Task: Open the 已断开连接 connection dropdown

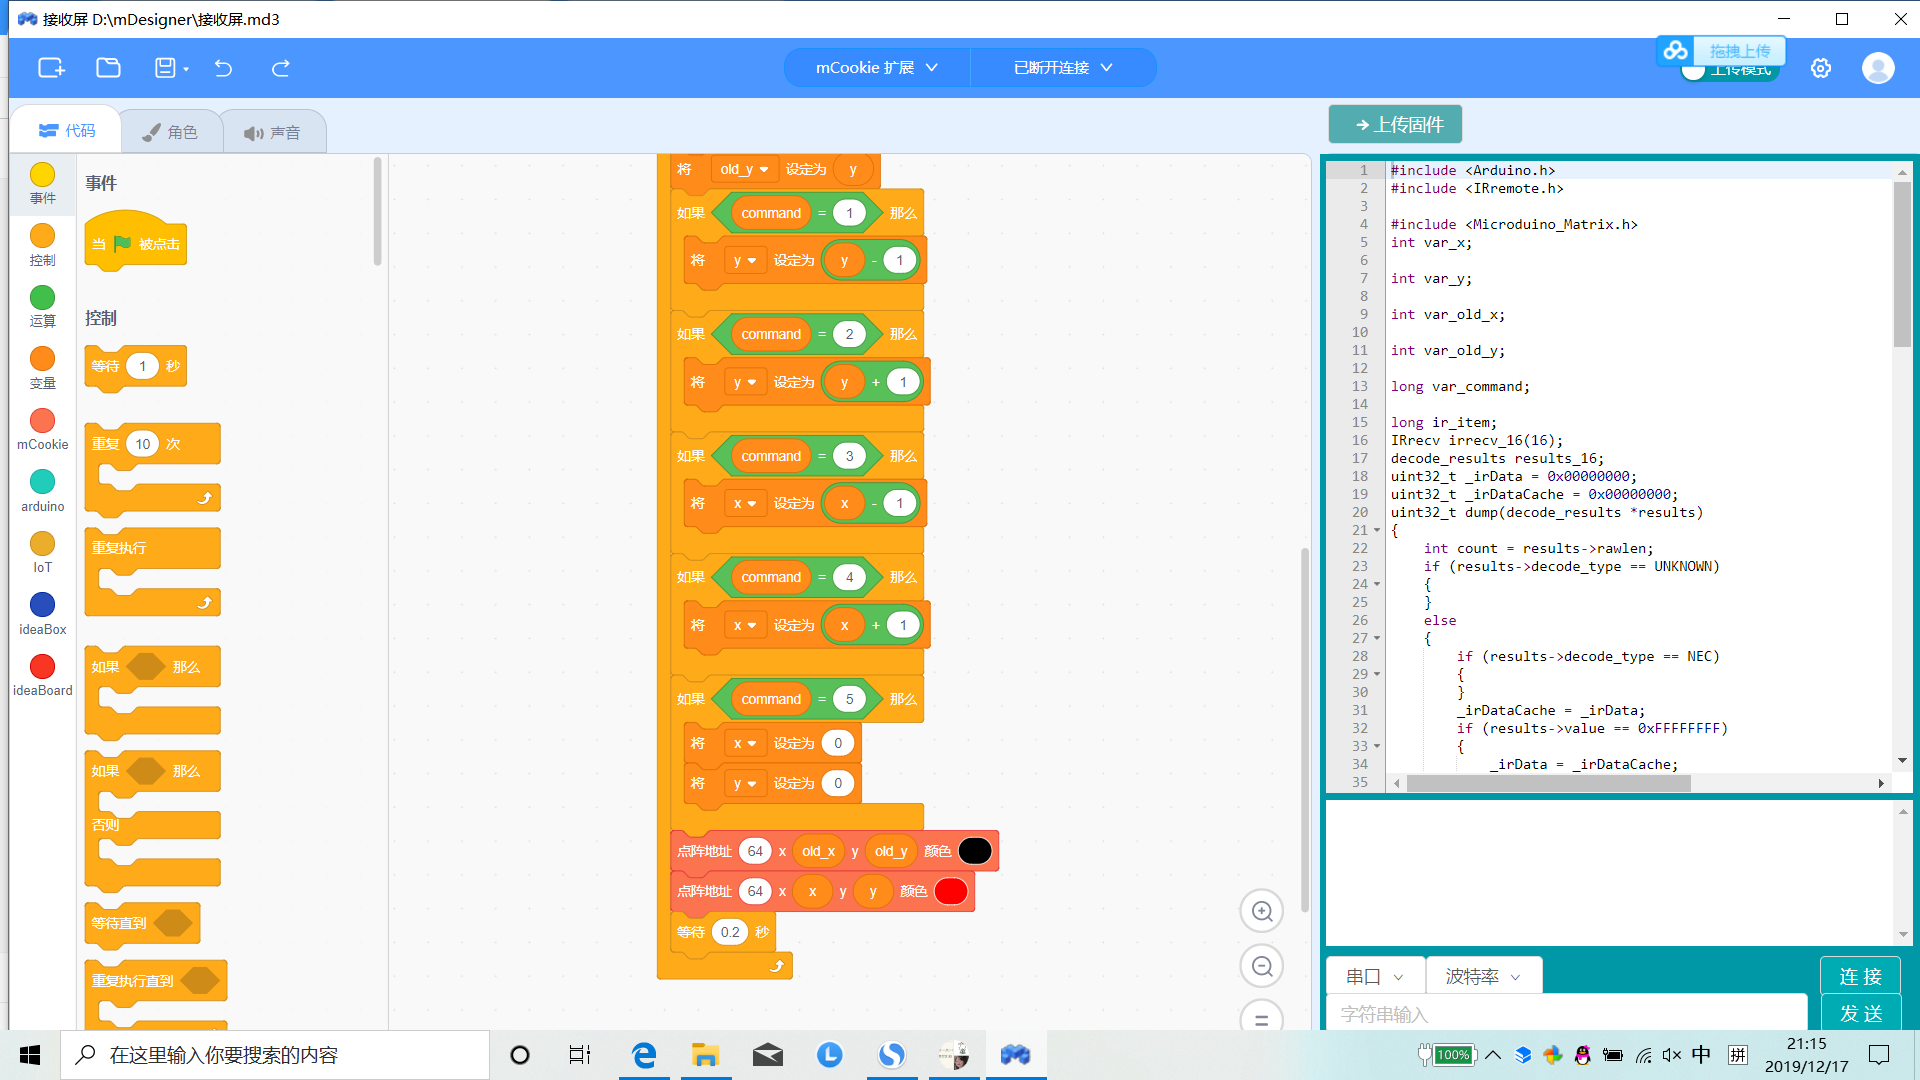Action: pos(1062,68)
